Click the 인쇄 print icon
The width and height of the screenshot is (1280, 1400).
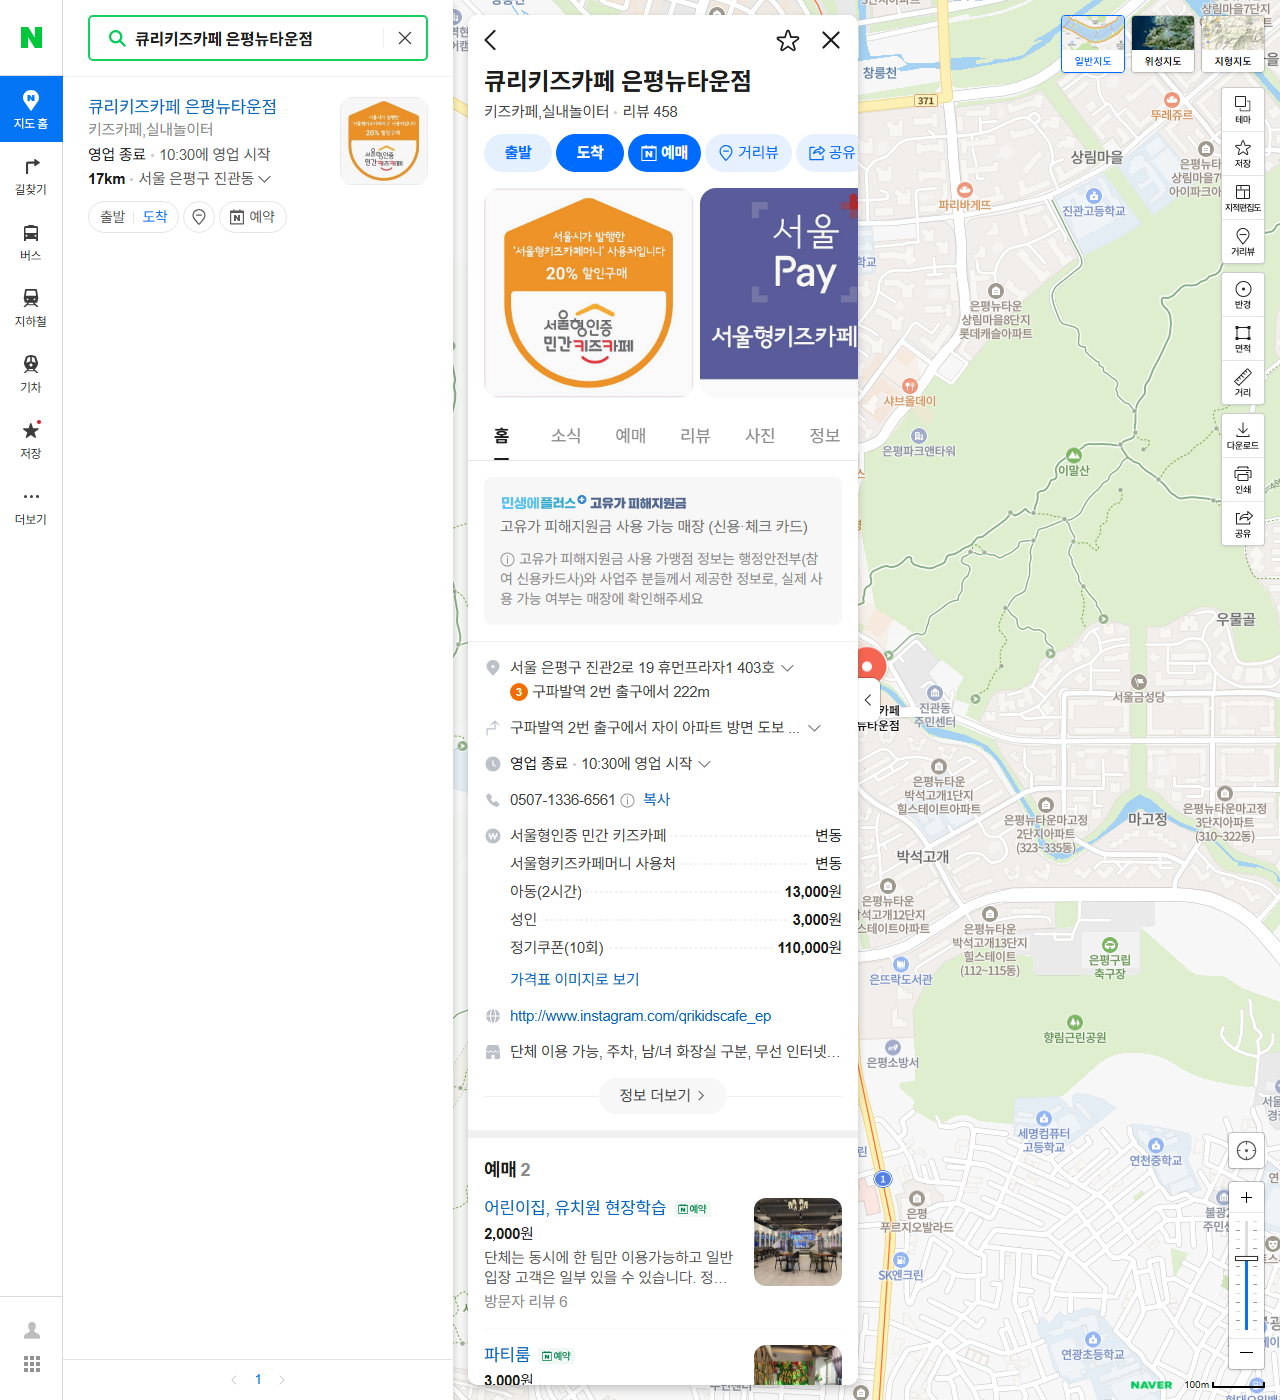point(1243,479)
